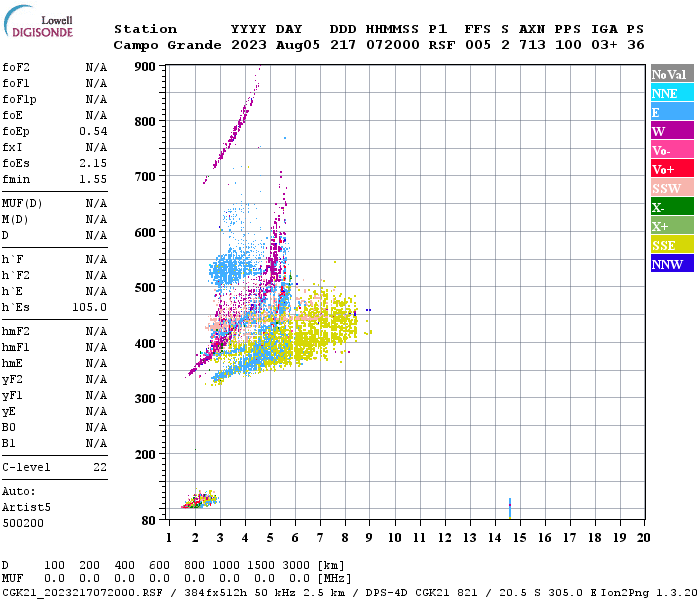Click the 15 MHz frequency axis label
This screenshot has height=600, width=700.
point(520,538)
